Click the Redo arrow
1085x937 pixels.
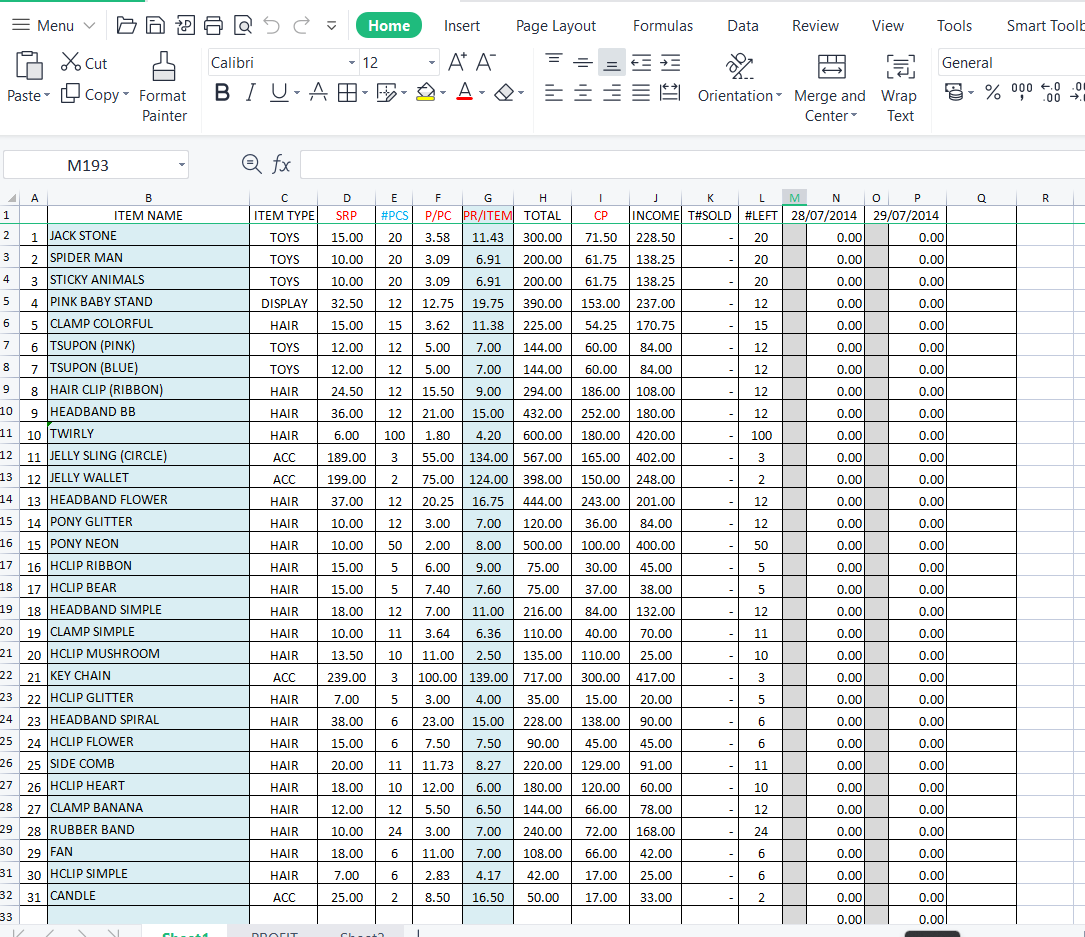click(x=301, y=26)
